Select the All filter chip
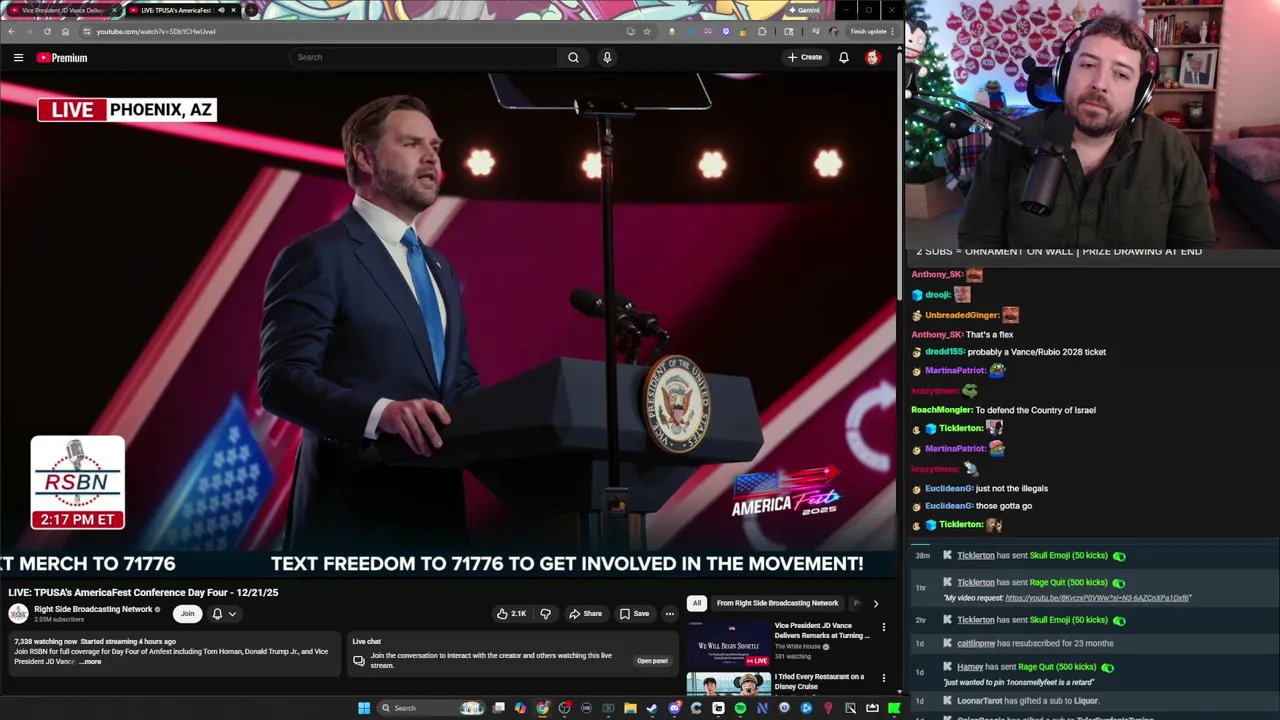The image size is (1280, 720). [x=696, y=603]
